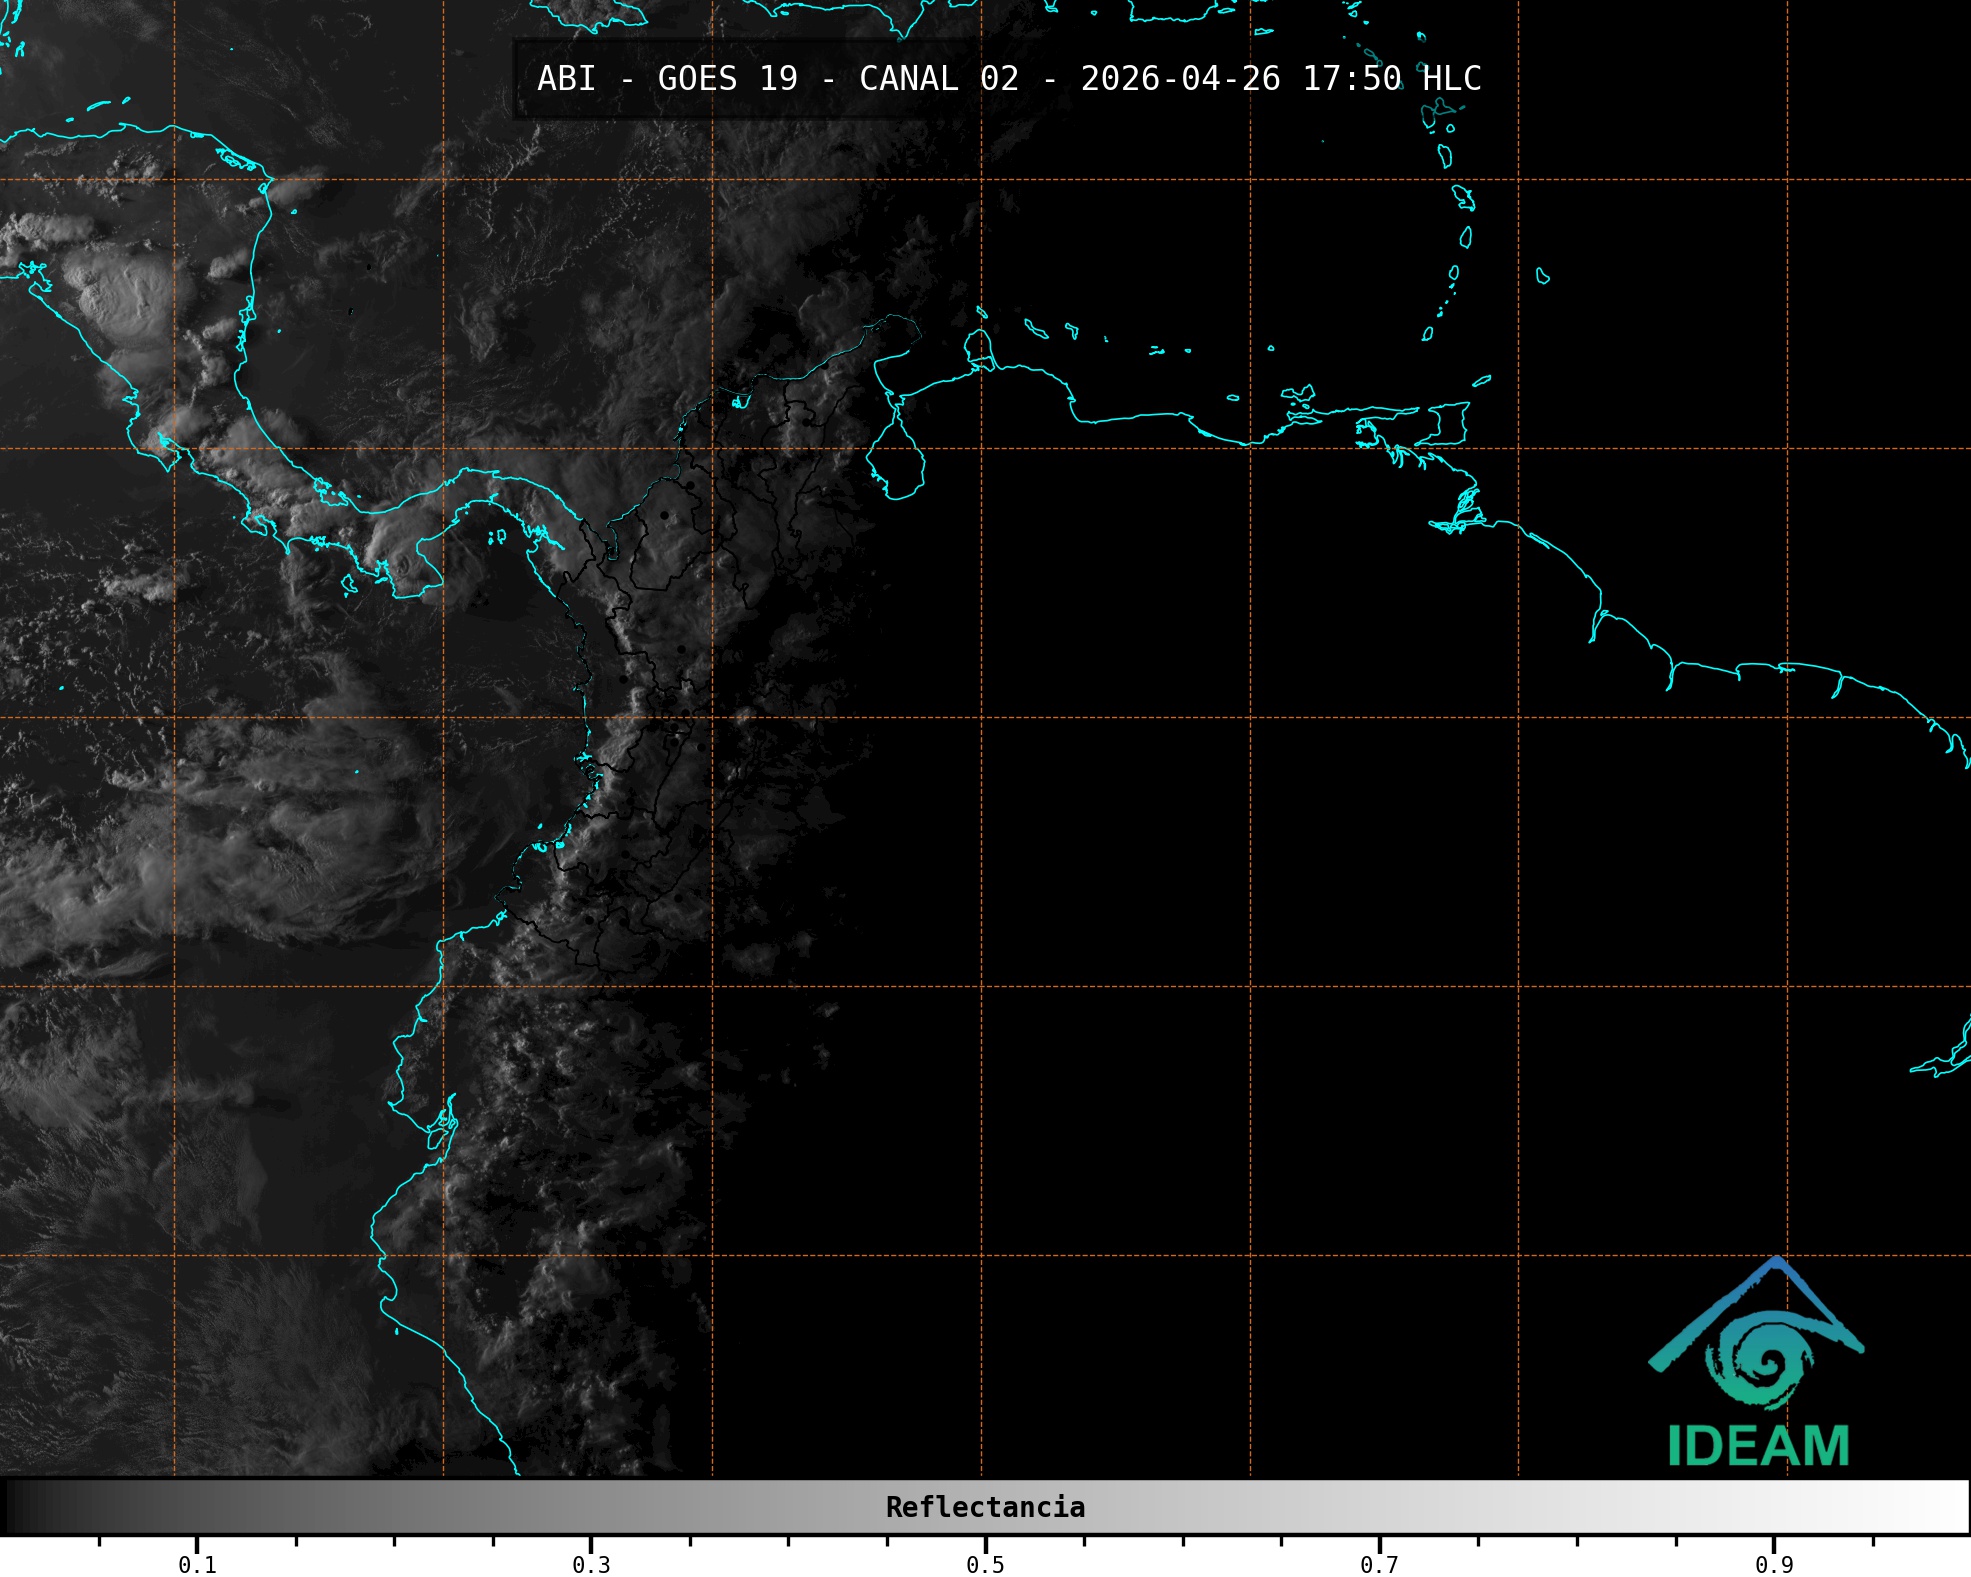Click the 0.5 tick label on colorbar
Viewport: 1971px width, 1577px height.
coord(985,1564)
